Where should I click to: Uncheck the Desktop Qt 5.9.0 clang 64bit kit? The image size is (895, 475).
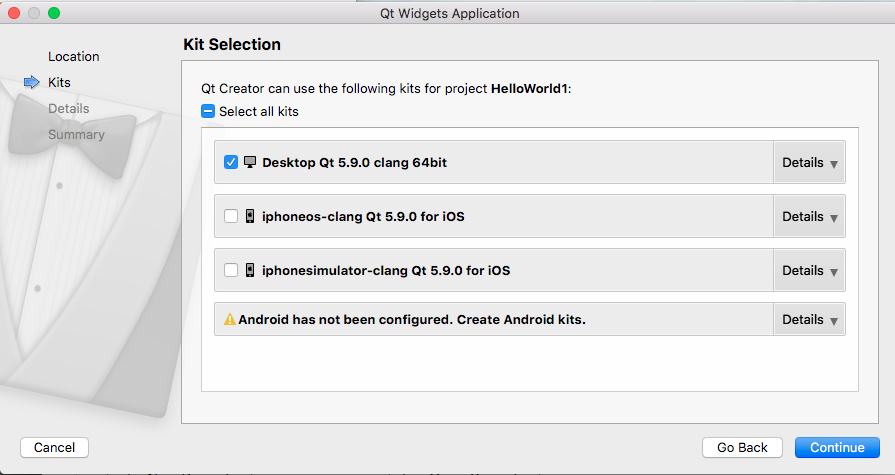coord(231,162)
